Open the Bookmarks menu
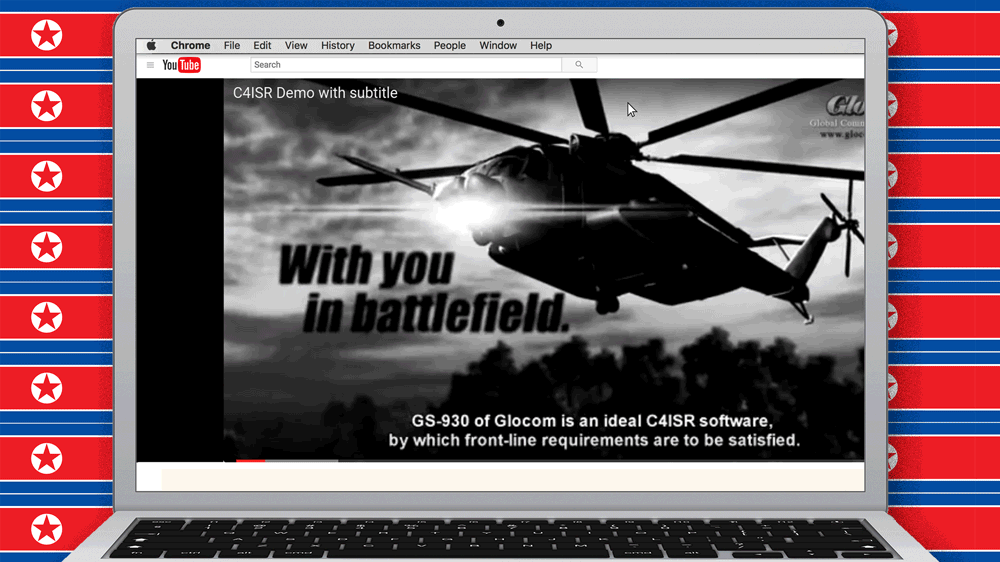 [x=394, y=45]
